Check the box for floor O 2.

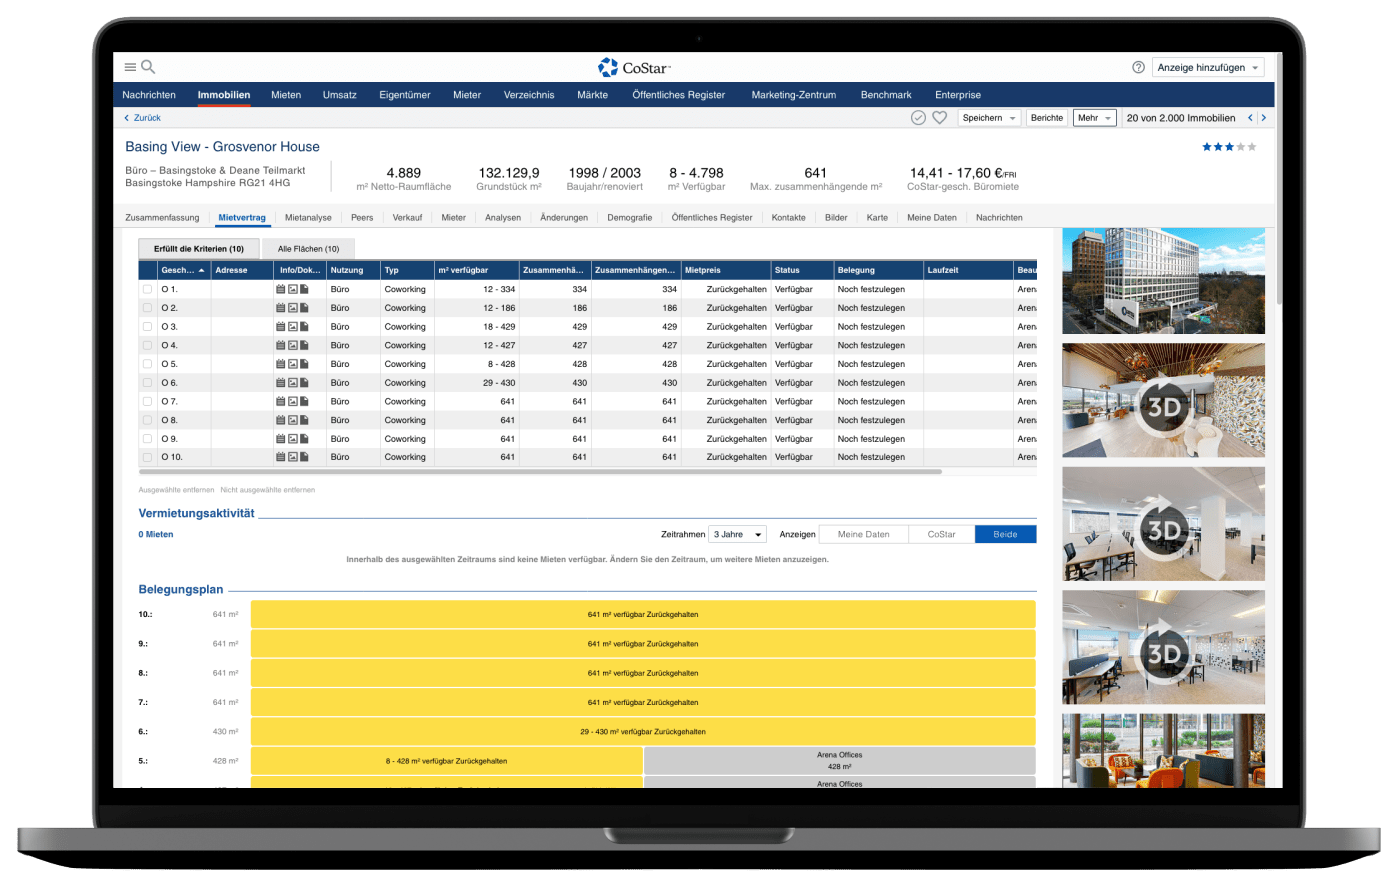(148, 308)
